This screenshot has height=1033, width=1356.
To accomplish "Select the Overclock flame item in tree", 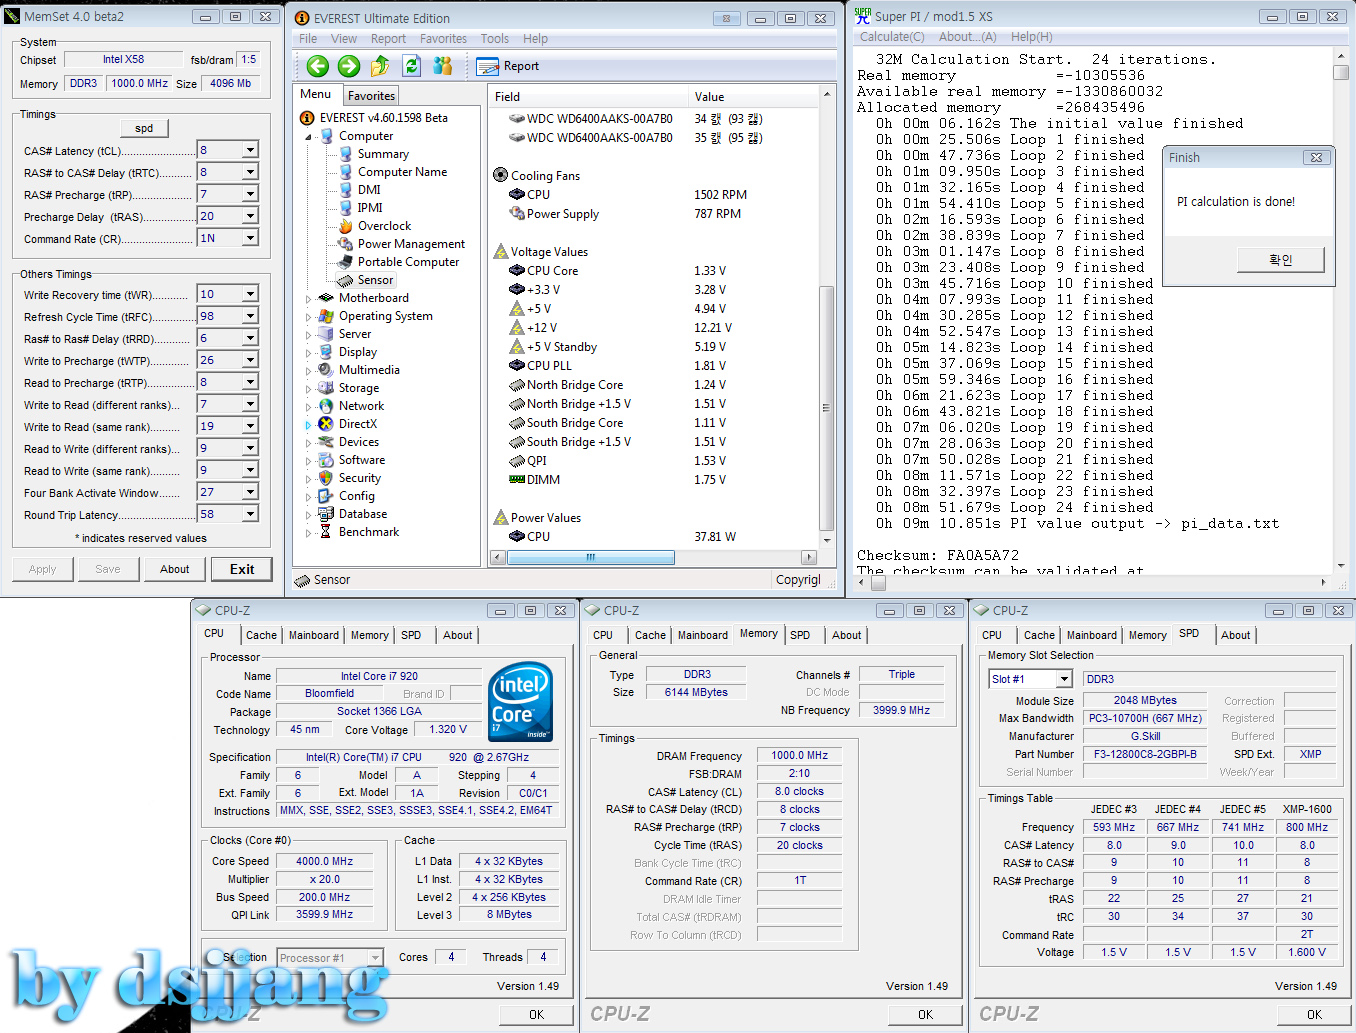I will click(384, 226).
